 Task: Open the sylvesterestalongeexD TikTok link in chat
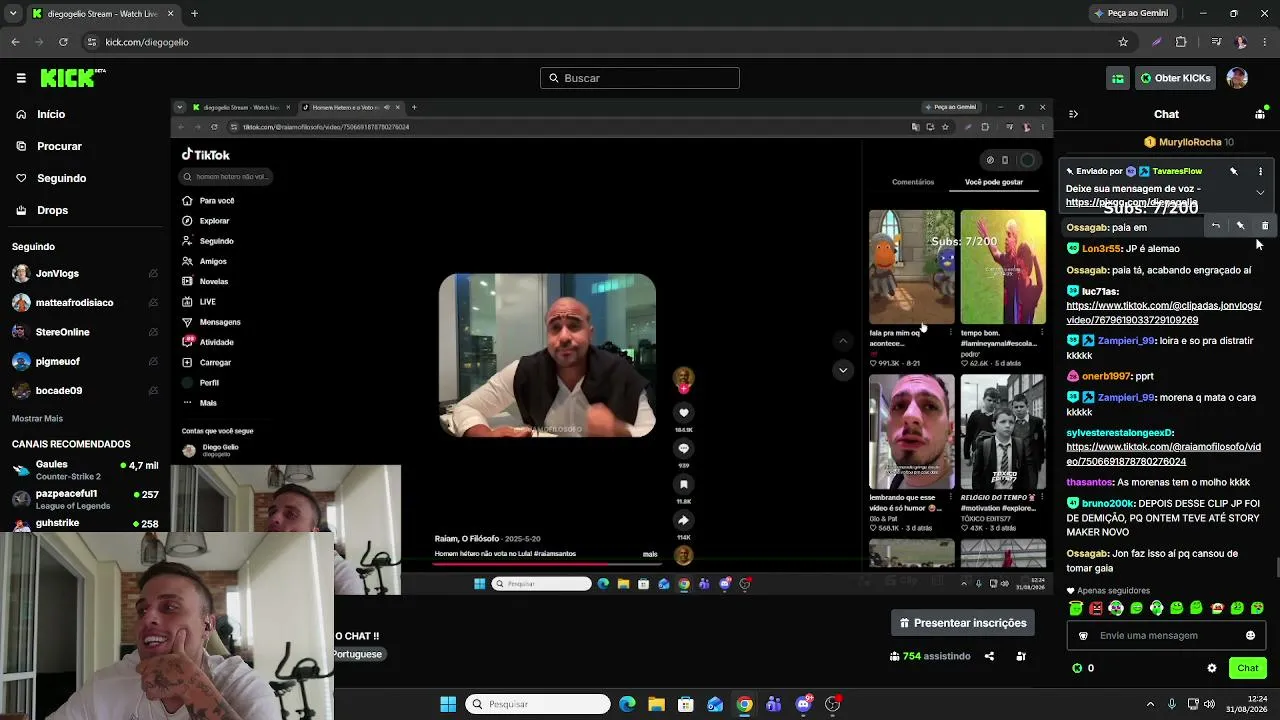coord(1163,454)
